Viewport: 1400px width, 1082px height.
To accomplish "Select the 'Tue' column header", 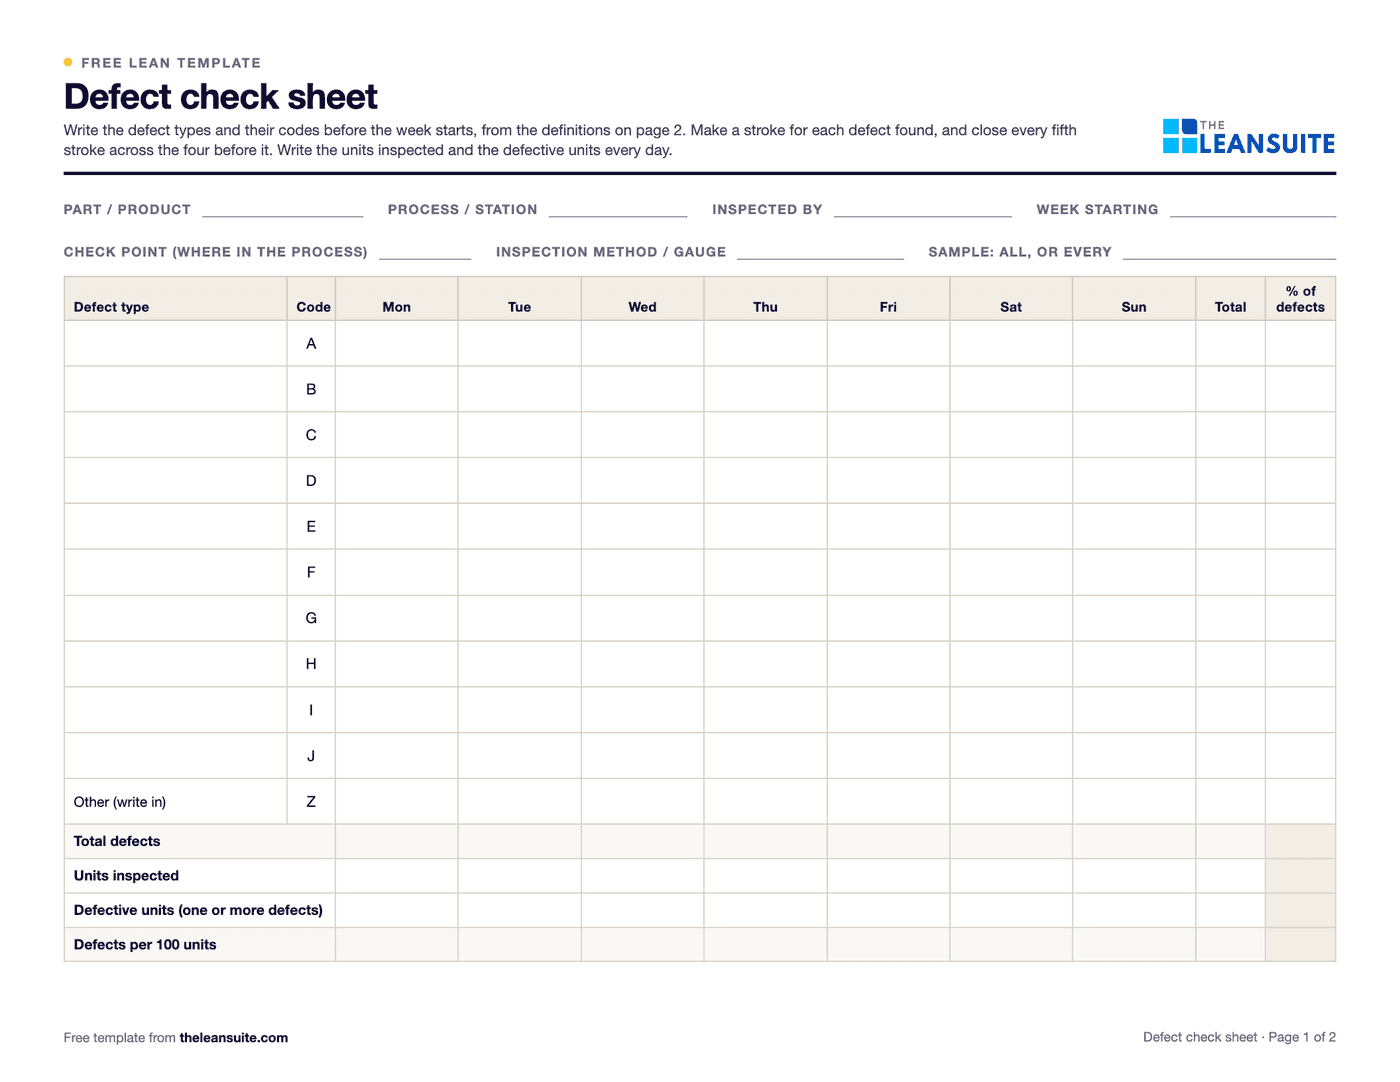I will [520, 299].
